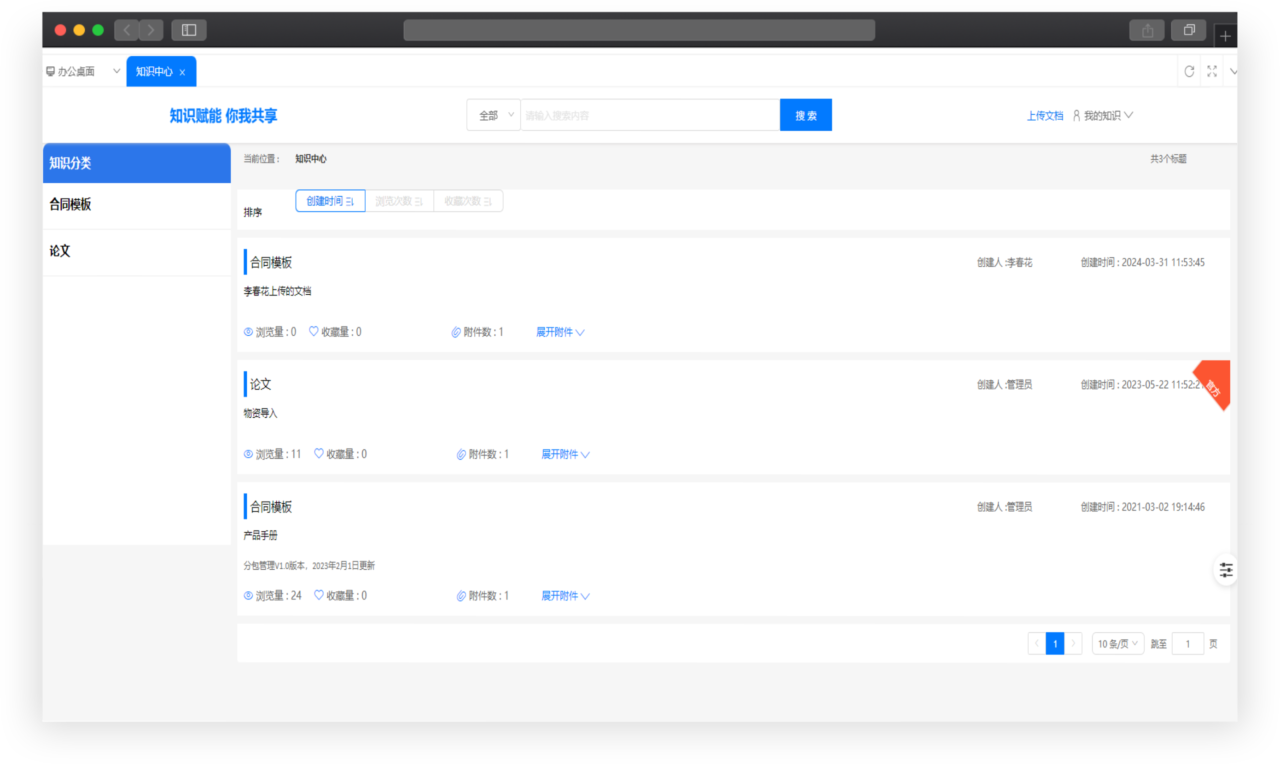Click the eye icon in 产品手册 card
This screenshot has height=764, width=1280.
(248, 596)
